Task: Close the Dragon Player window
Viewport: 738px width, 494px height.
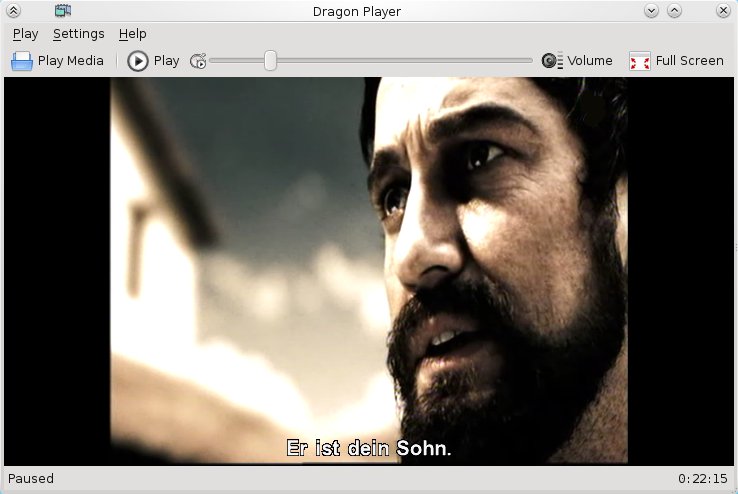Action: tap(723, 10)
